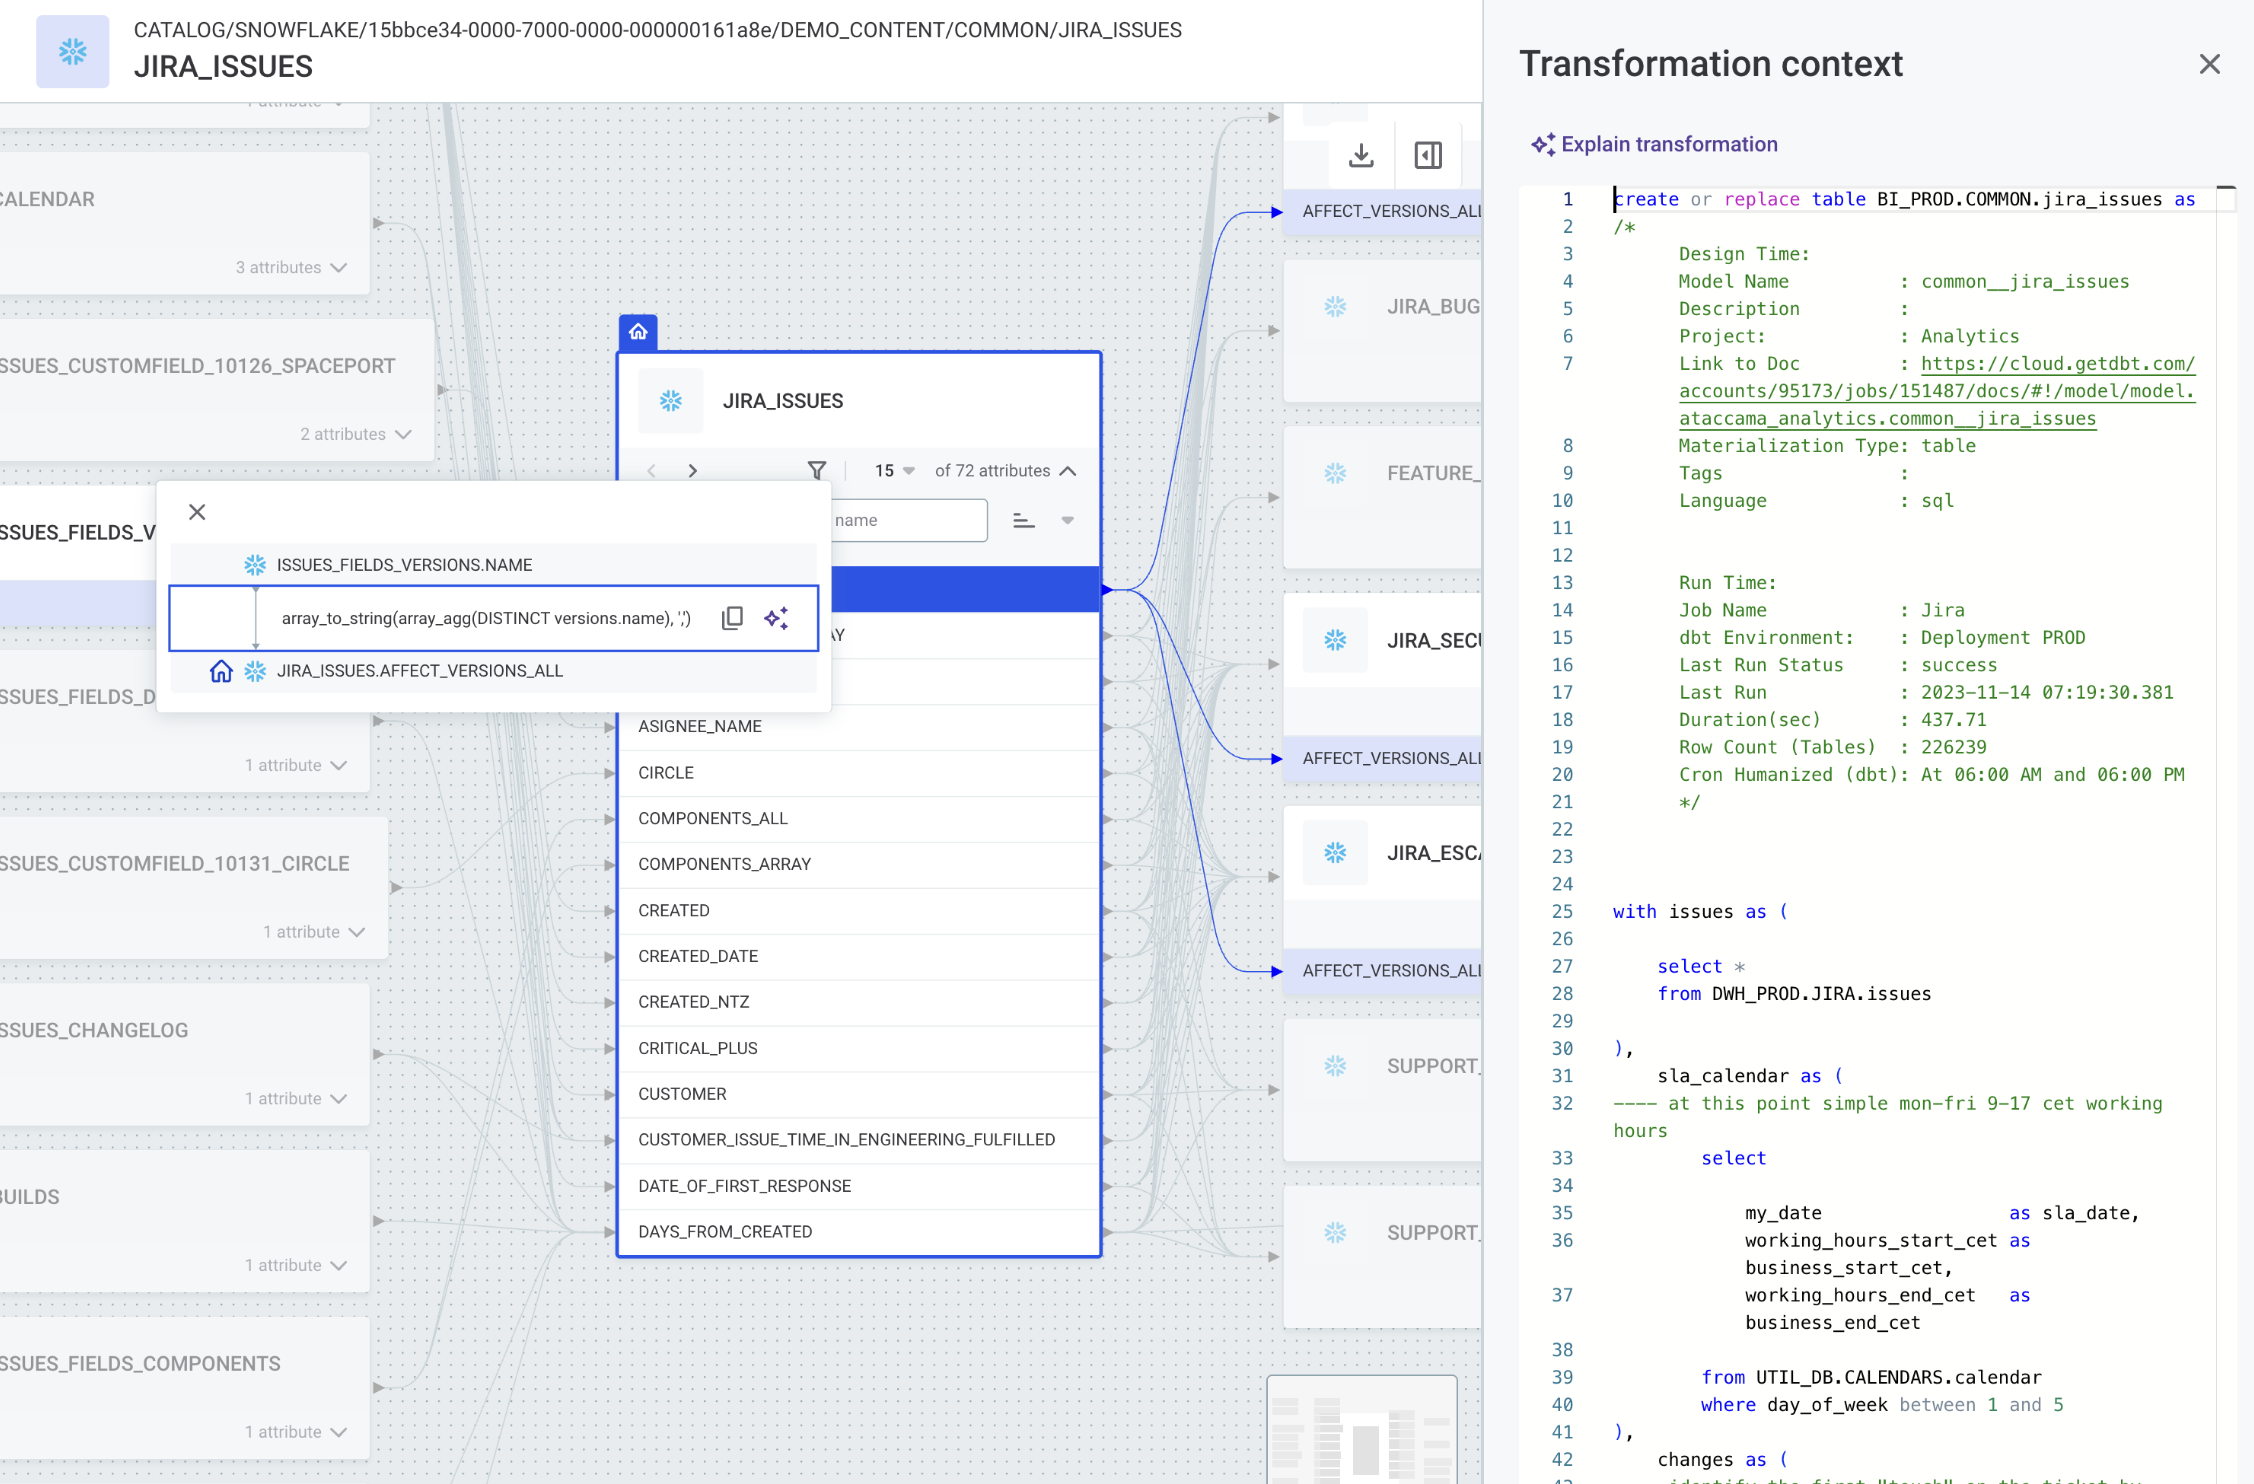The height and width of the screenshot is (1484, 2254).
Task: Open the attribute filter icon on JIRA_ISSUES
Action: 817,470
